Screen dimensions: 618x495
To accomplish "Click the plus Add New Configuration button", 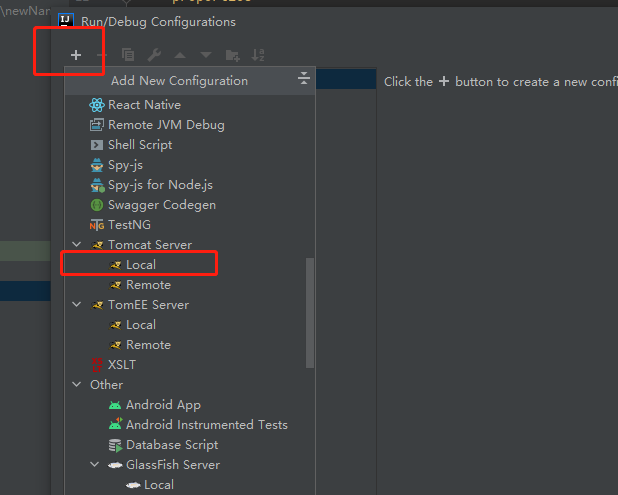I will (76, 55).
